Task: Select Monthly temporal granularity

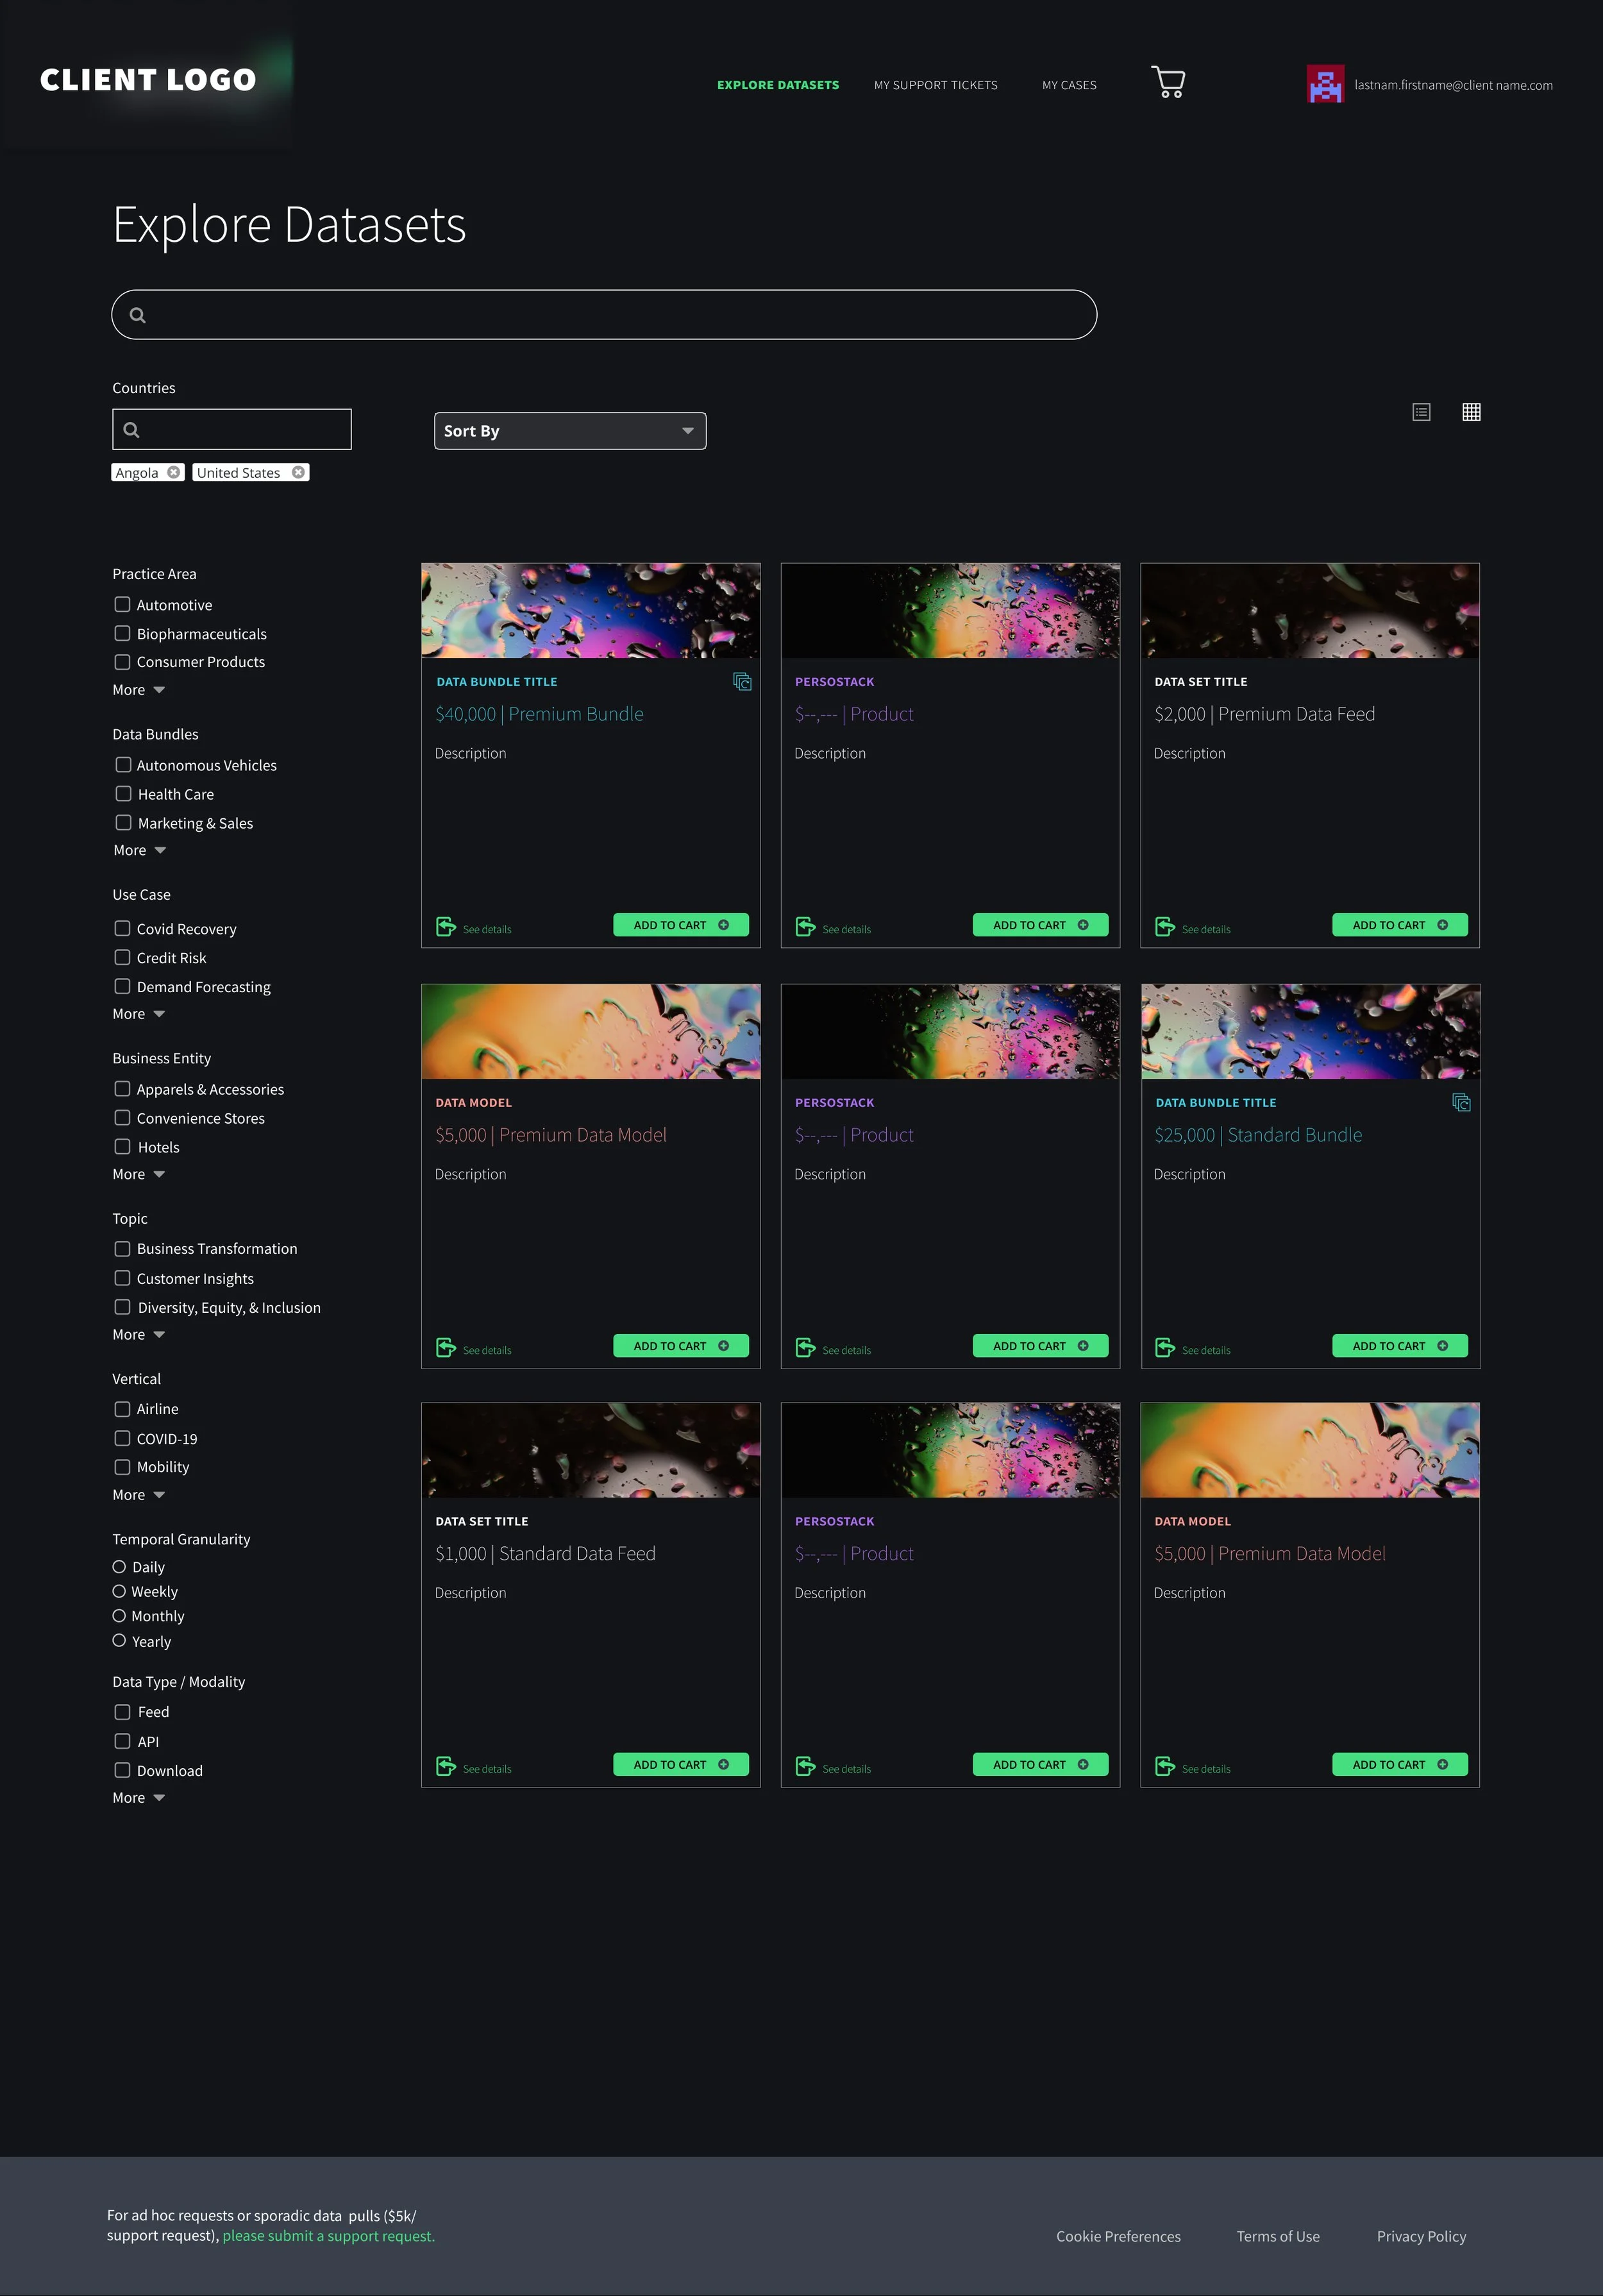Action: pyautogui.click(x=119, y=1616)
